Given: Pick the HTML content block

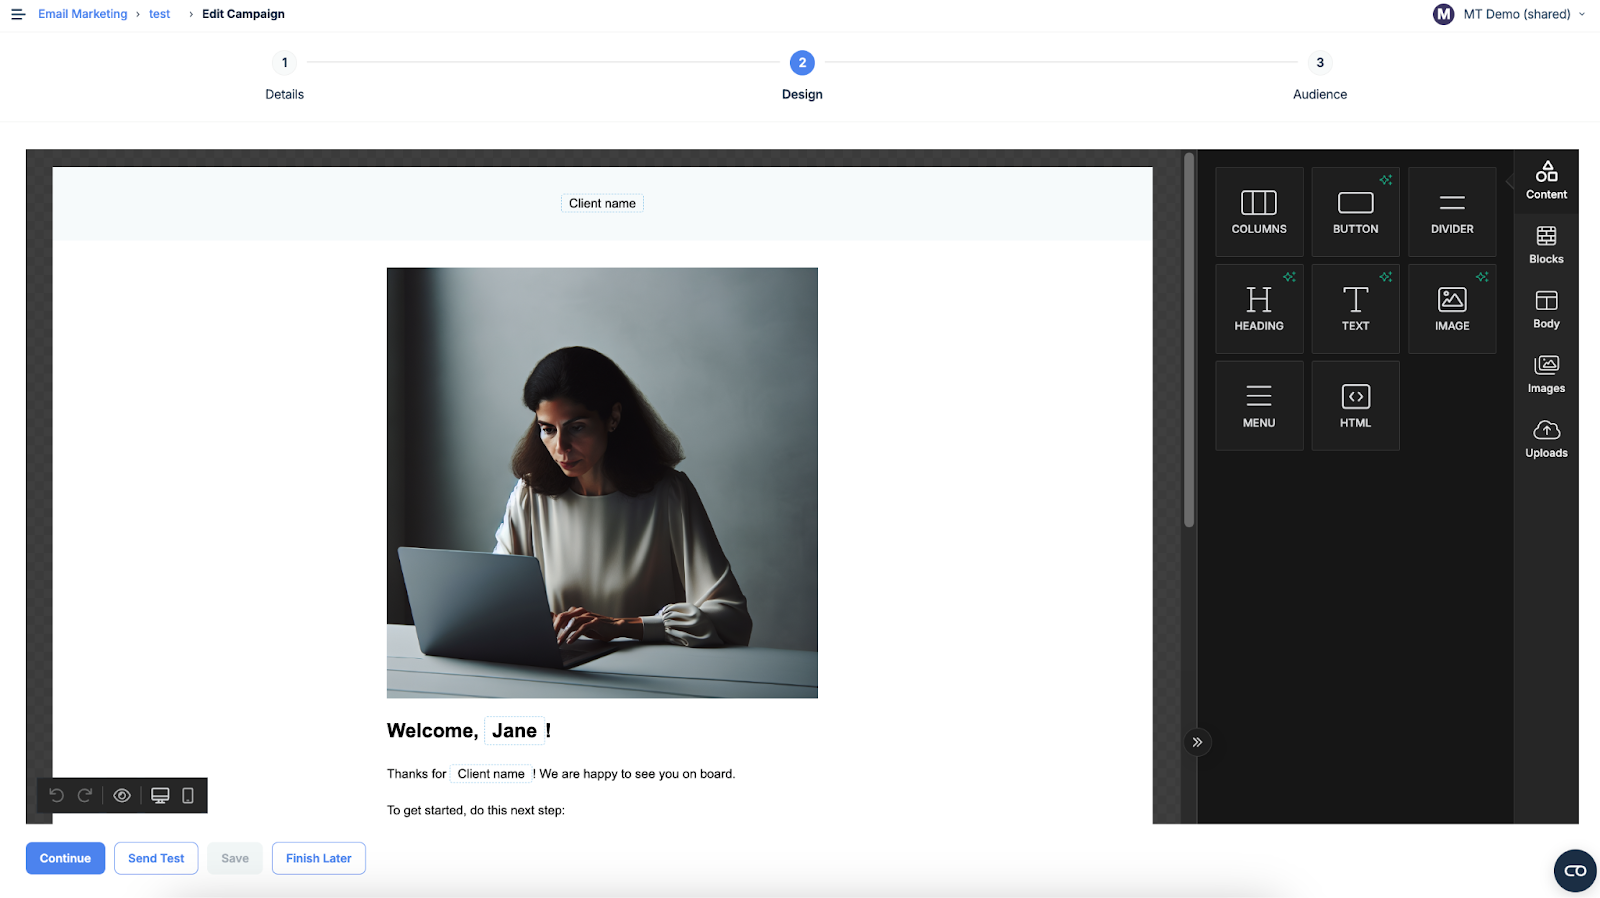Looking at the screenshot, I should (x=1355, y=406).
